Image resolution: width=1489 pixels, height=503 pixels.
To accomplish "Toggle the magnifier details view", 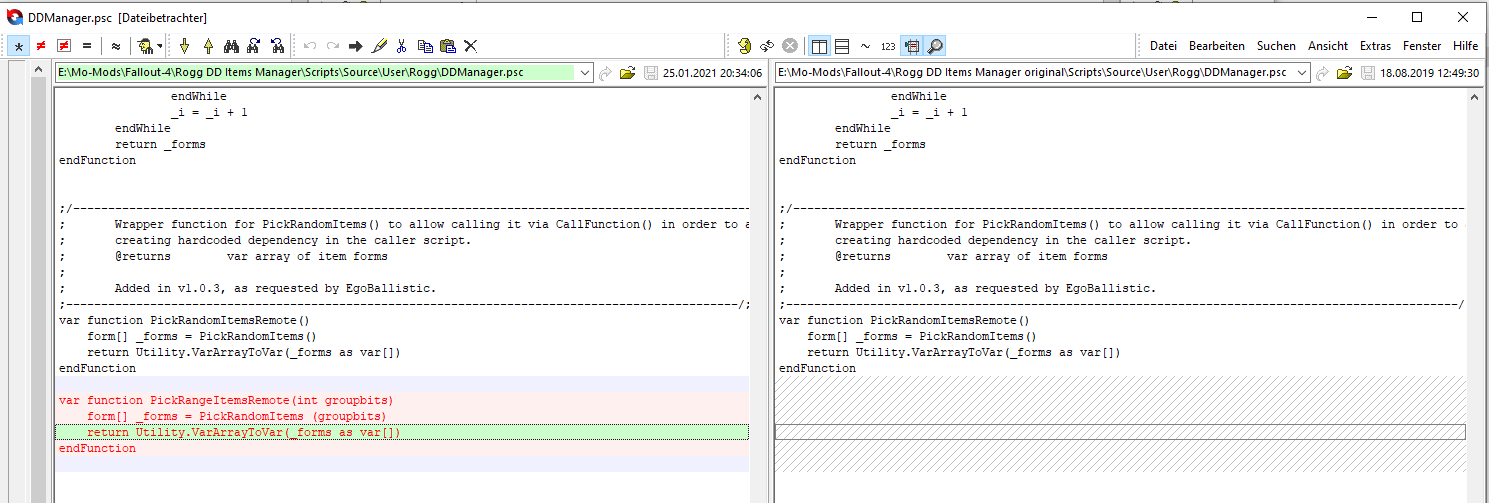I will tap(934, 46).
